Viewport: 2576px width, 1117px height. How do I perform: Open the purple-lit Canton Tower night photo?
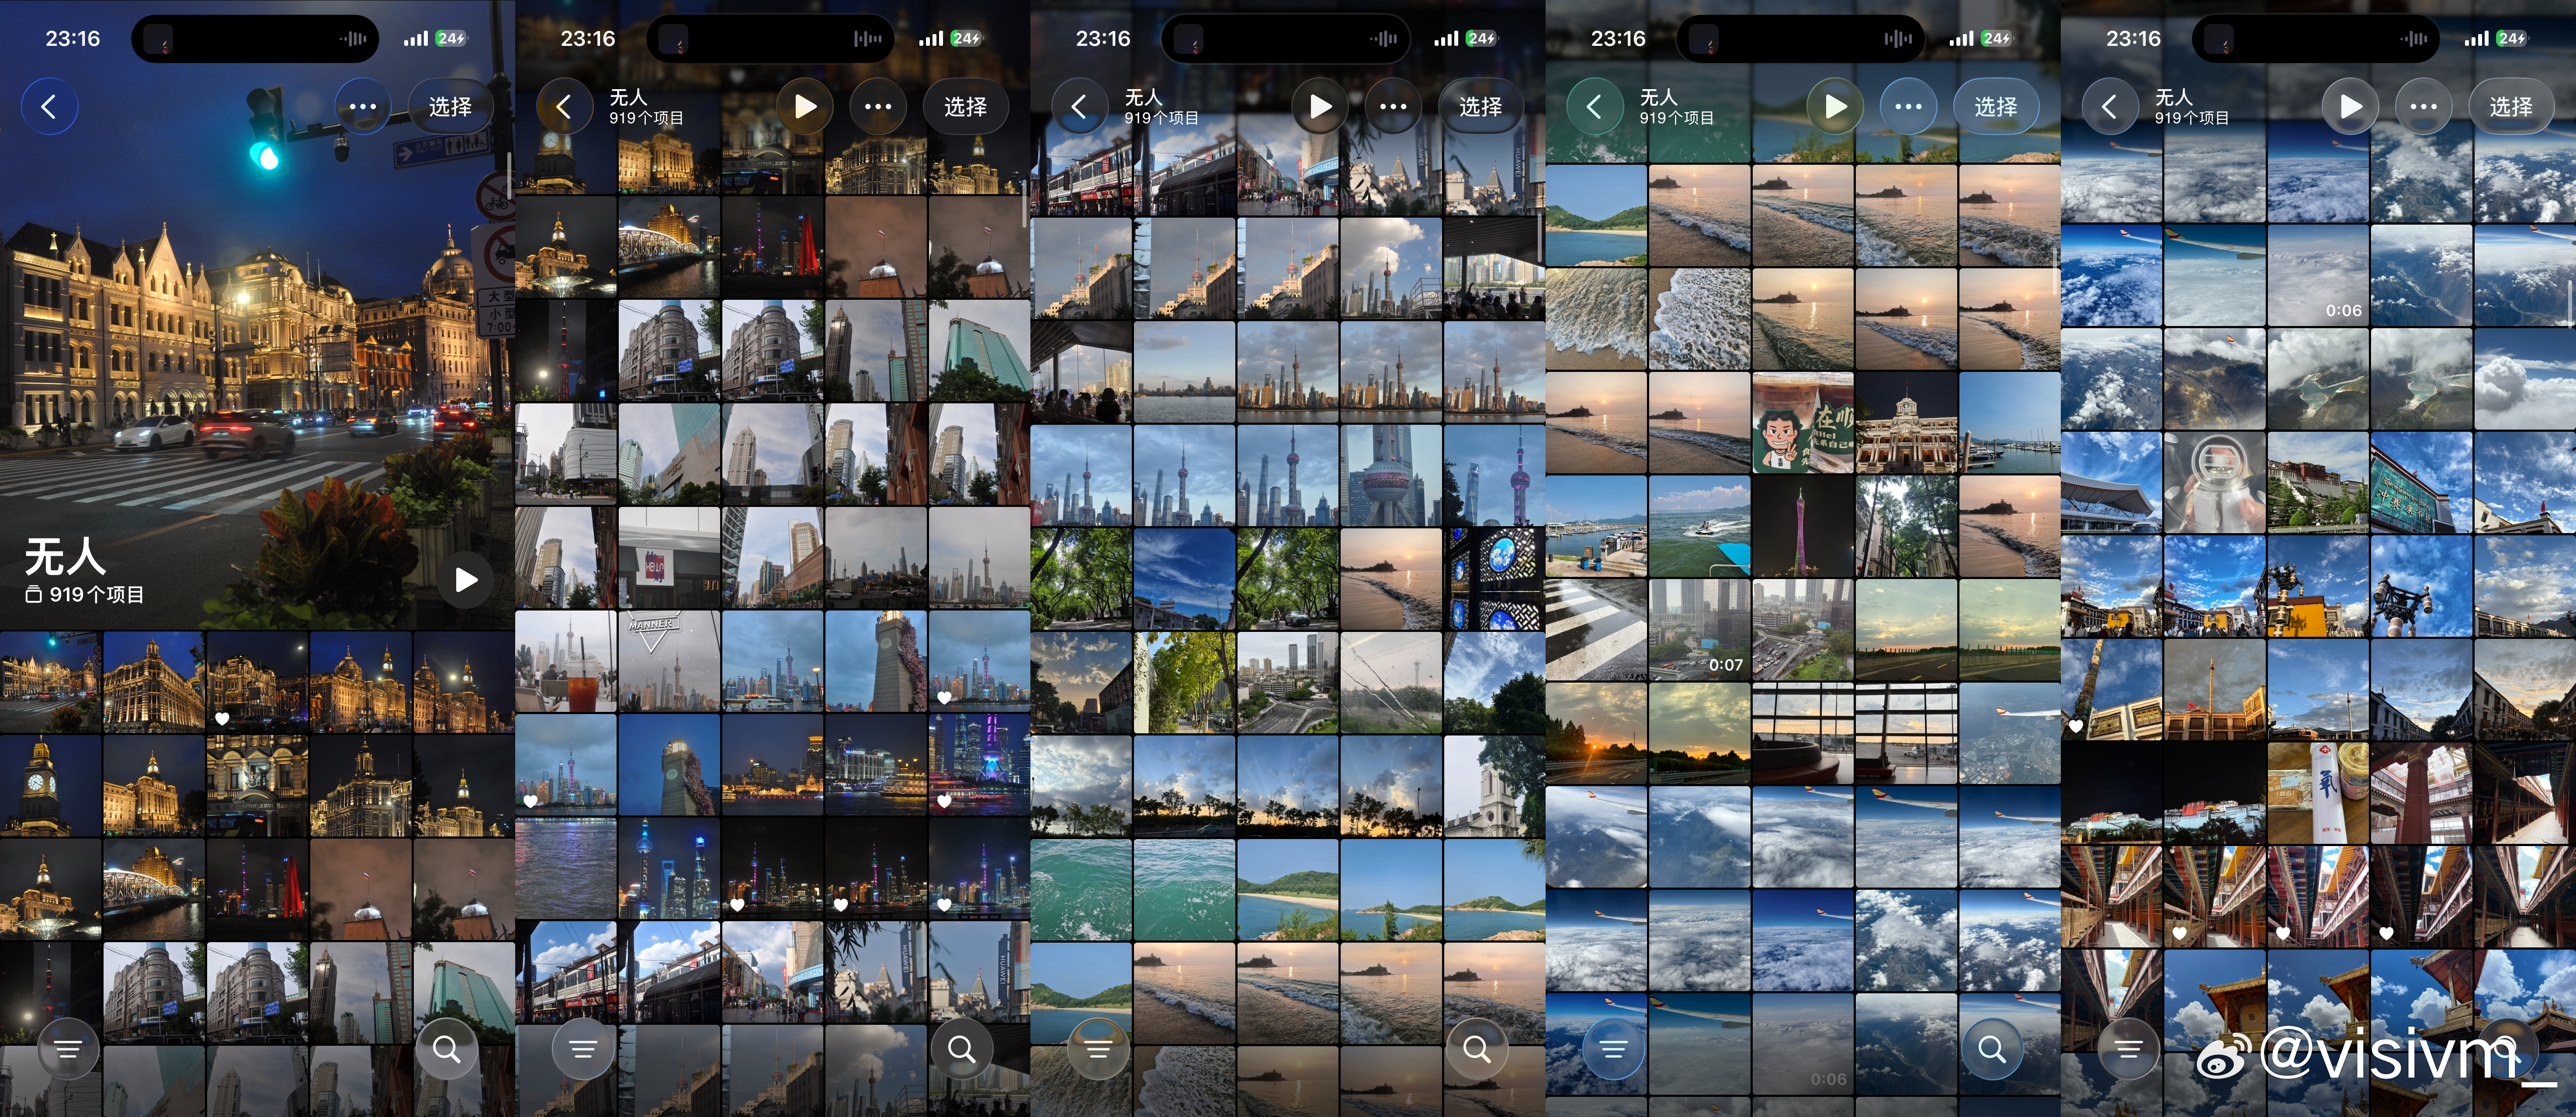[1803, 526]
